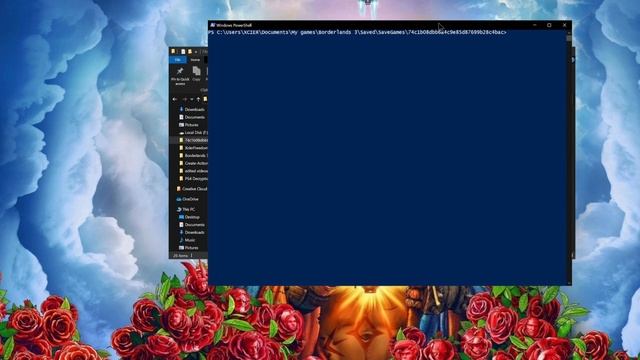Select Documents under This PC
The width and height of the screenshot is (640, 360).
192,225
